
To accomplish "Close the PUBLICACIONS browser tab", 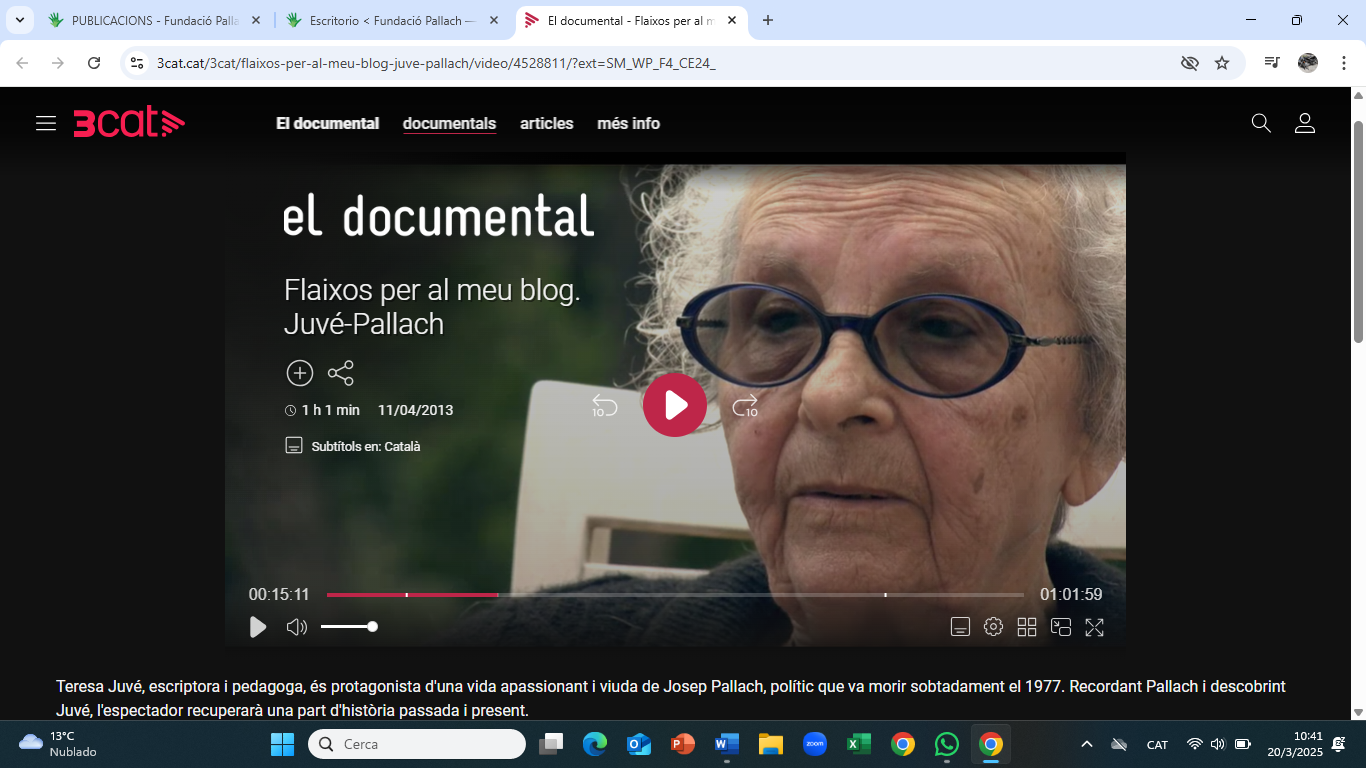I will (x=257, y=20).
